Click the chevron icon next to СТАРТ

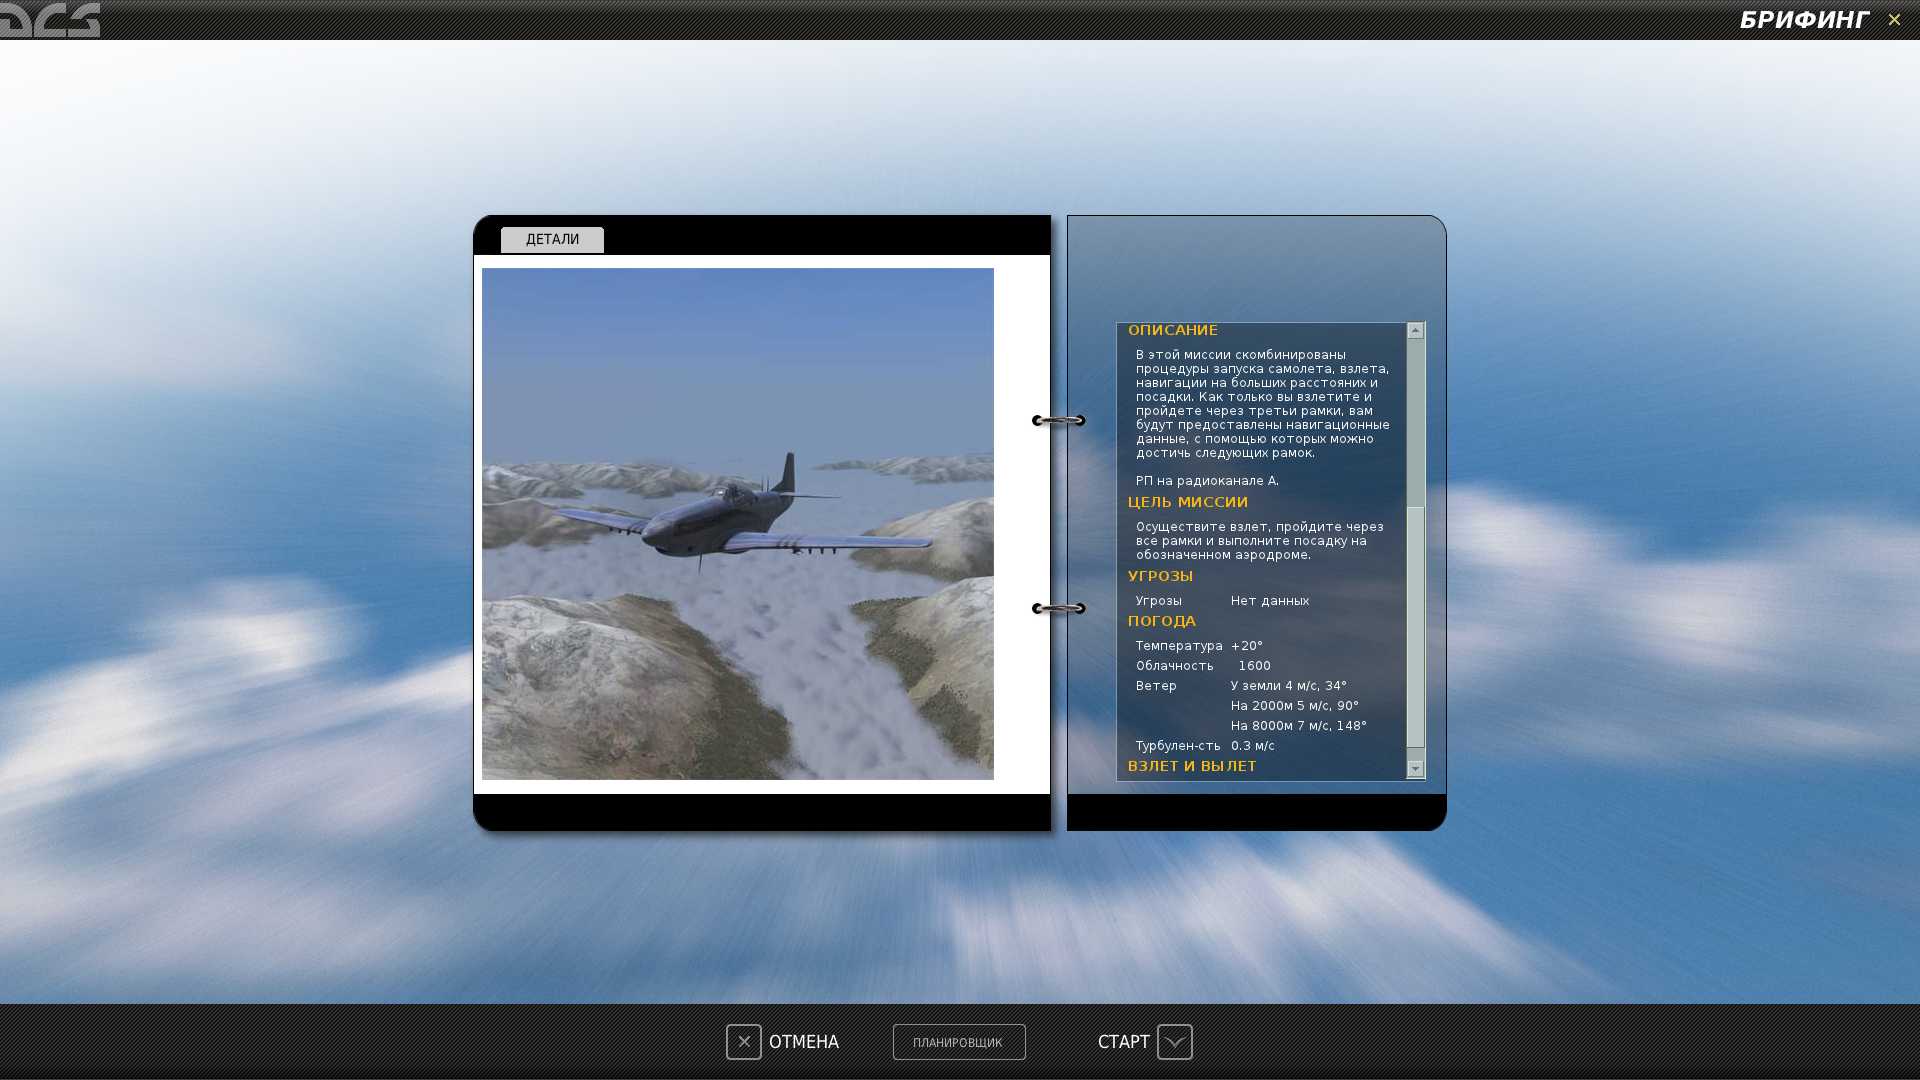[x=1175, y=1042]
